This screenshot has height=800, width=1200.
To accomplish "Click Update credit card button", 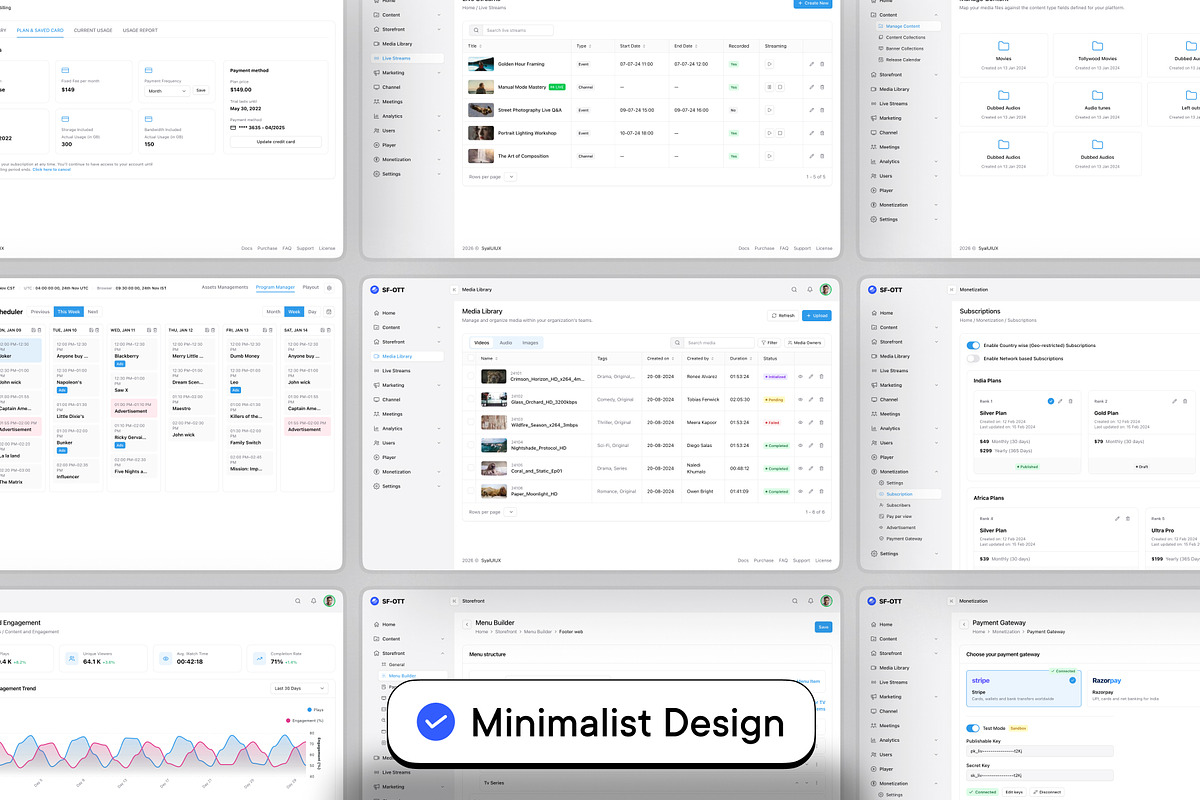I will 276,142.
